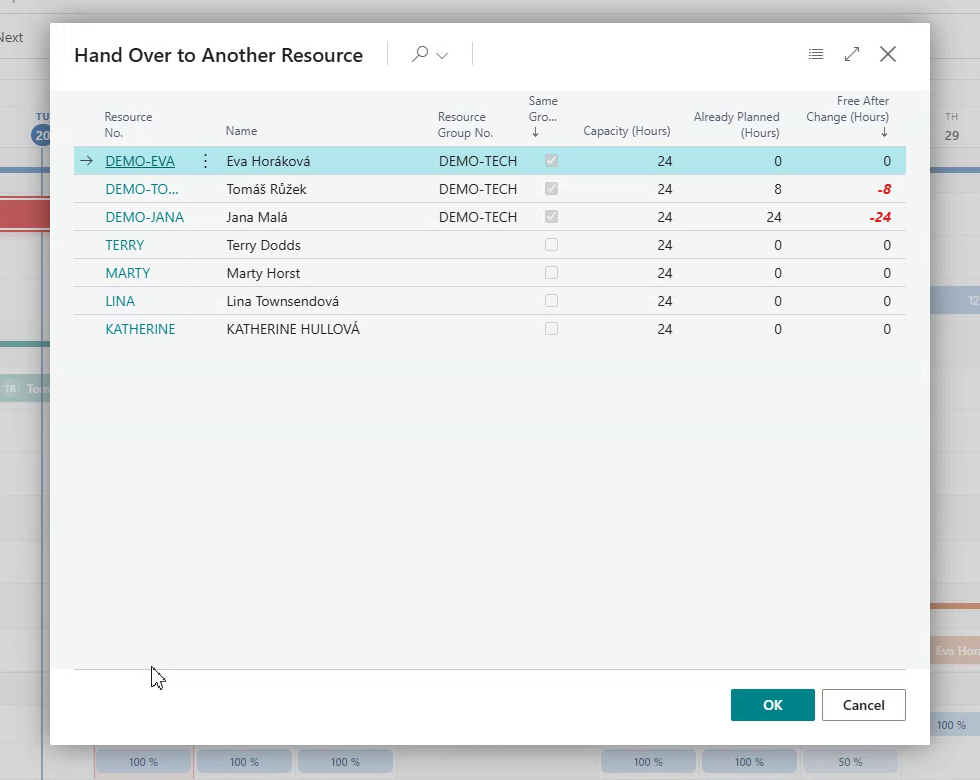The image size is (980, 780).
Task: Toggle Same Group checkbox for Lina Townsendová
Action: [x=551, y=301]
